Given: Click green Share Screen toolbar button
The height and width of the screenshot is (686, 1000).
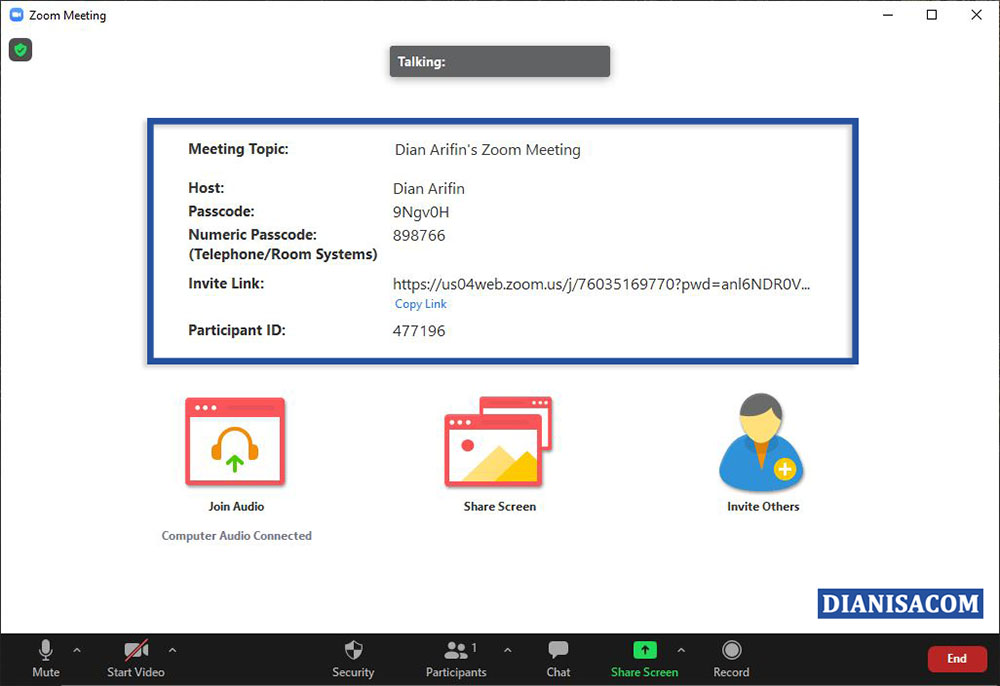Looking at the screenshot, I should 644,658.
